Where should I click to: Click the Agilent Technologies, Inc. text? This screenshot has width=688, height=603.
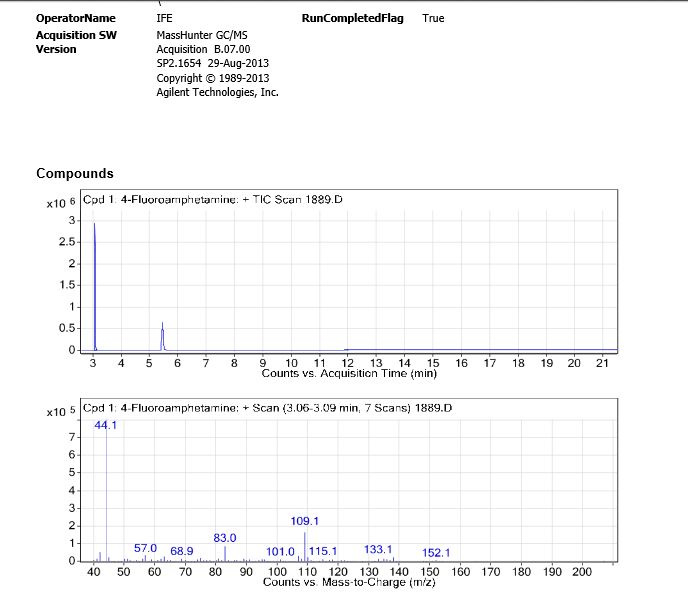[218, 92]
